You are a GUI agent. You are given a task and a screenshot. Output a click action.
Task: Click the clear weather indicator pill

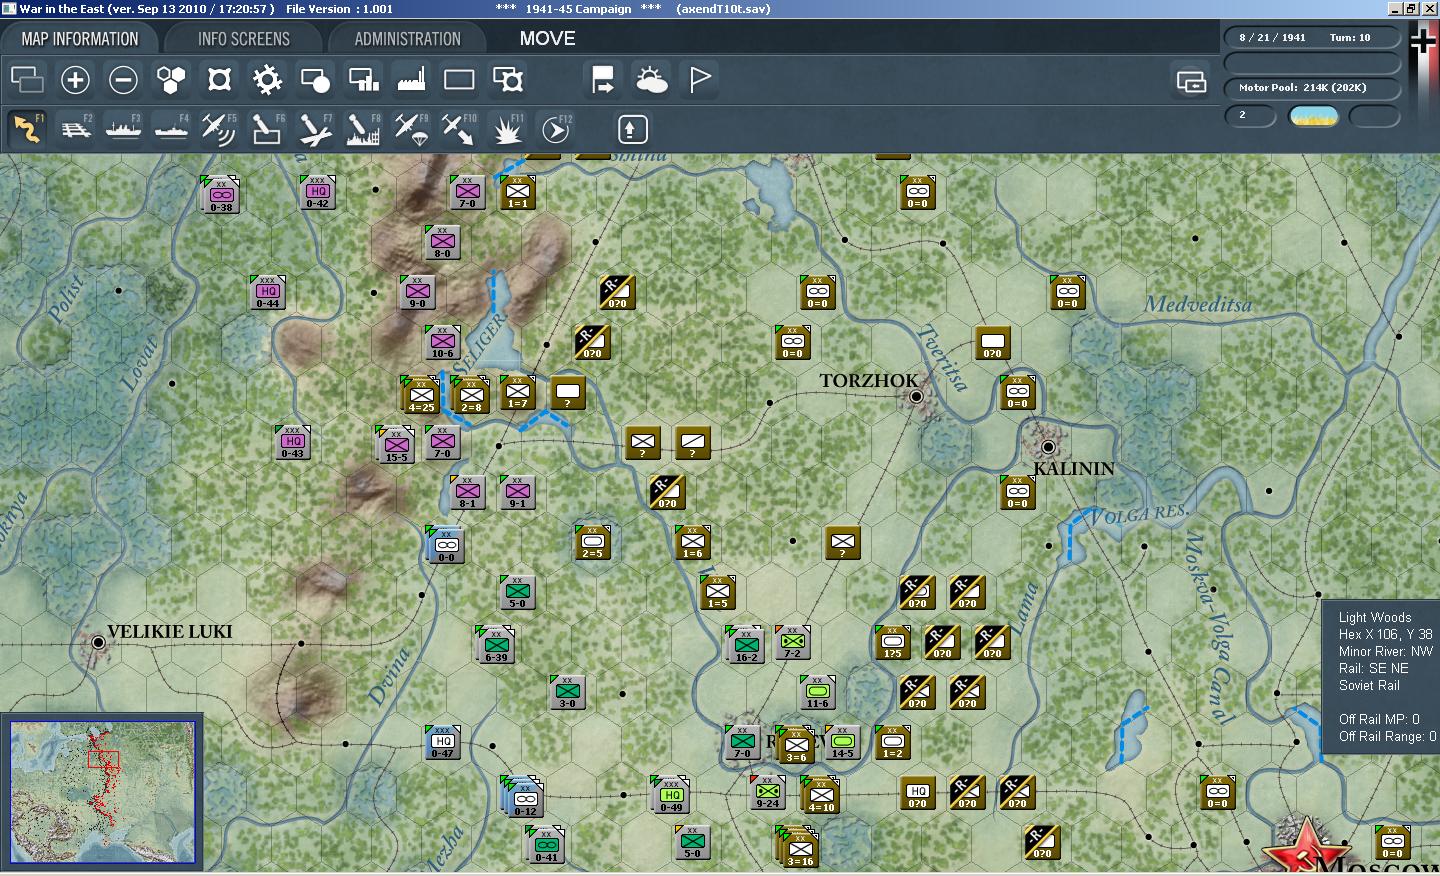[x=1313, y=116]
